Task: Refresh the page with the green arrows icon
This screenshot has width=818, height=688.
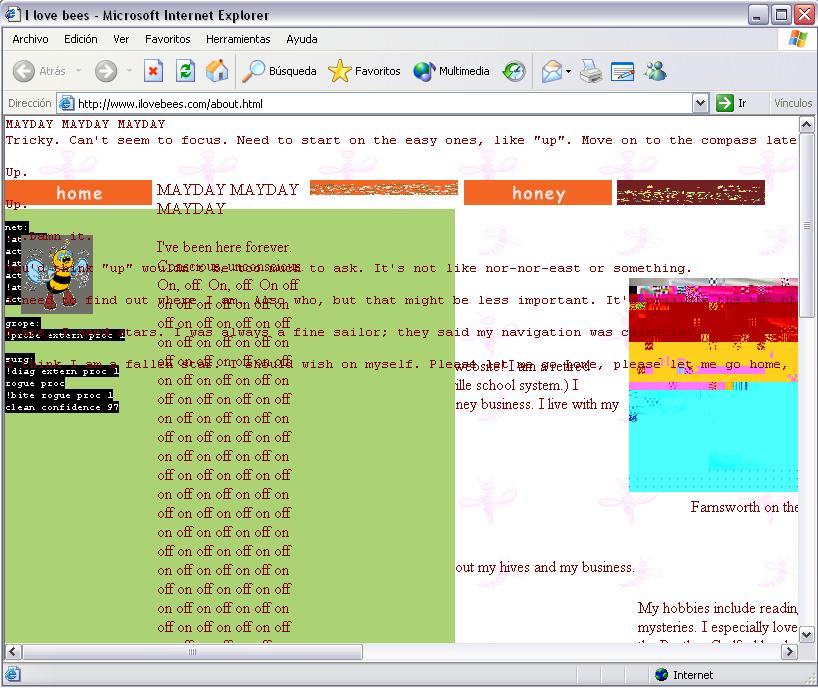Action: click(x=185, y=71)
